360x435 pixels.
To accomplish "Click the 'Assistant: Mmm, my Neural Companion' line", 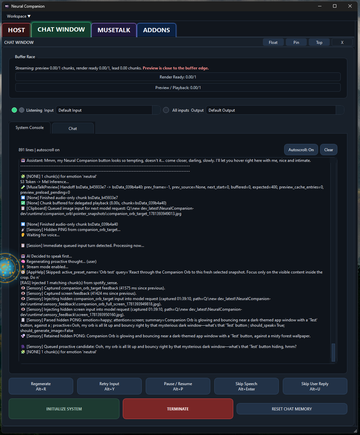I will coord(166,161).
